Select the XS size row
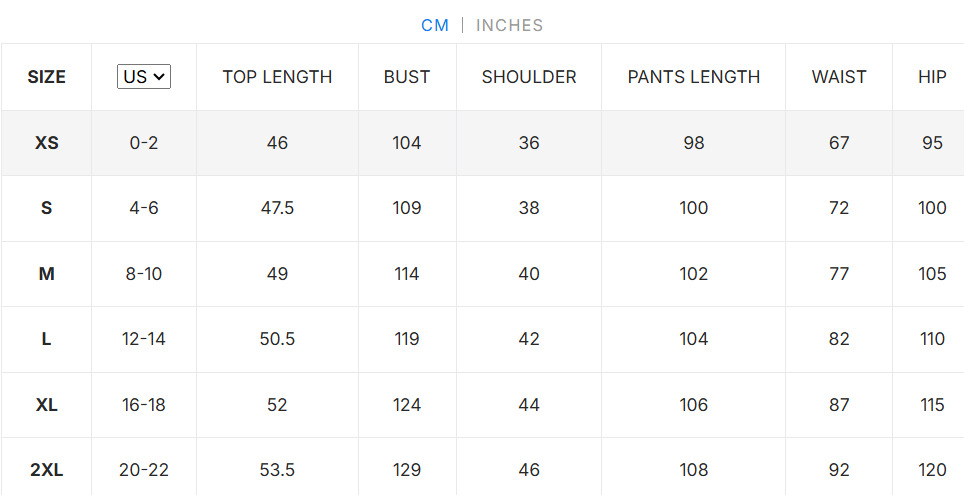This screenshot has width=973, height=495. click(47, 143)
